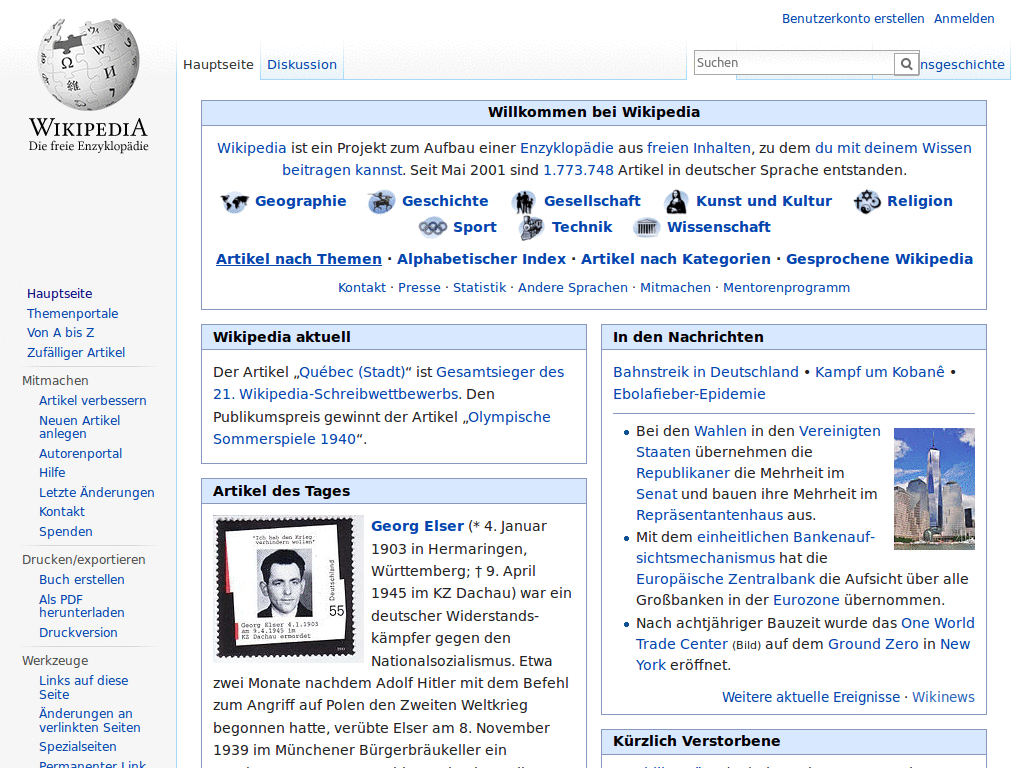Open Benutzerkonto erstellen link

(x=853, y=19)
